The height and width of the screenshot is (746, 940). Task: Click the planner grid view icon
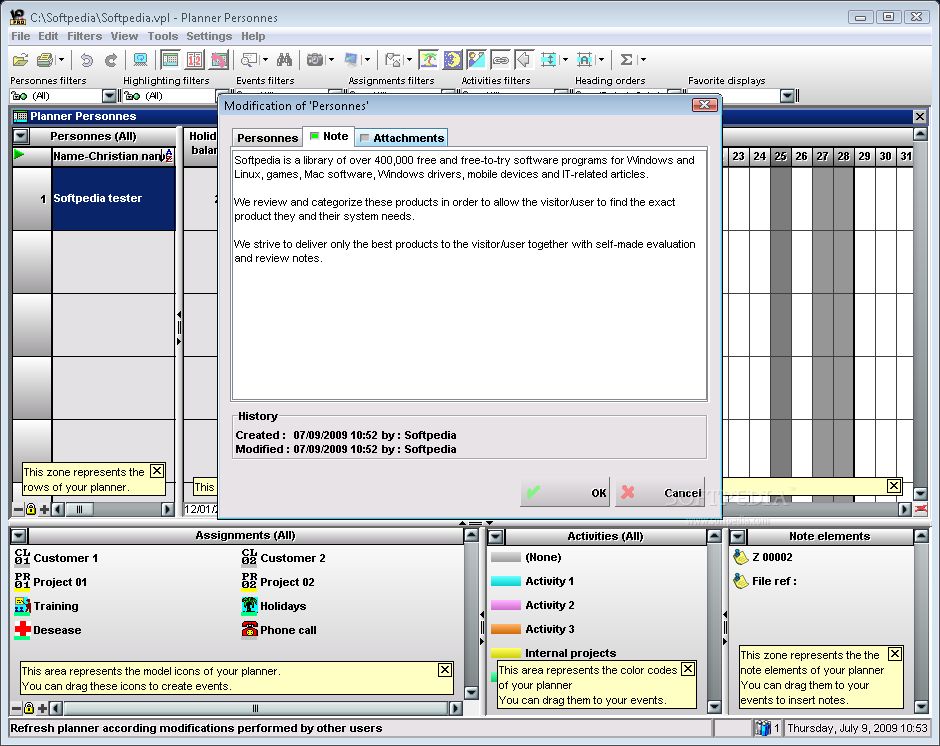[x=171, y=59]
